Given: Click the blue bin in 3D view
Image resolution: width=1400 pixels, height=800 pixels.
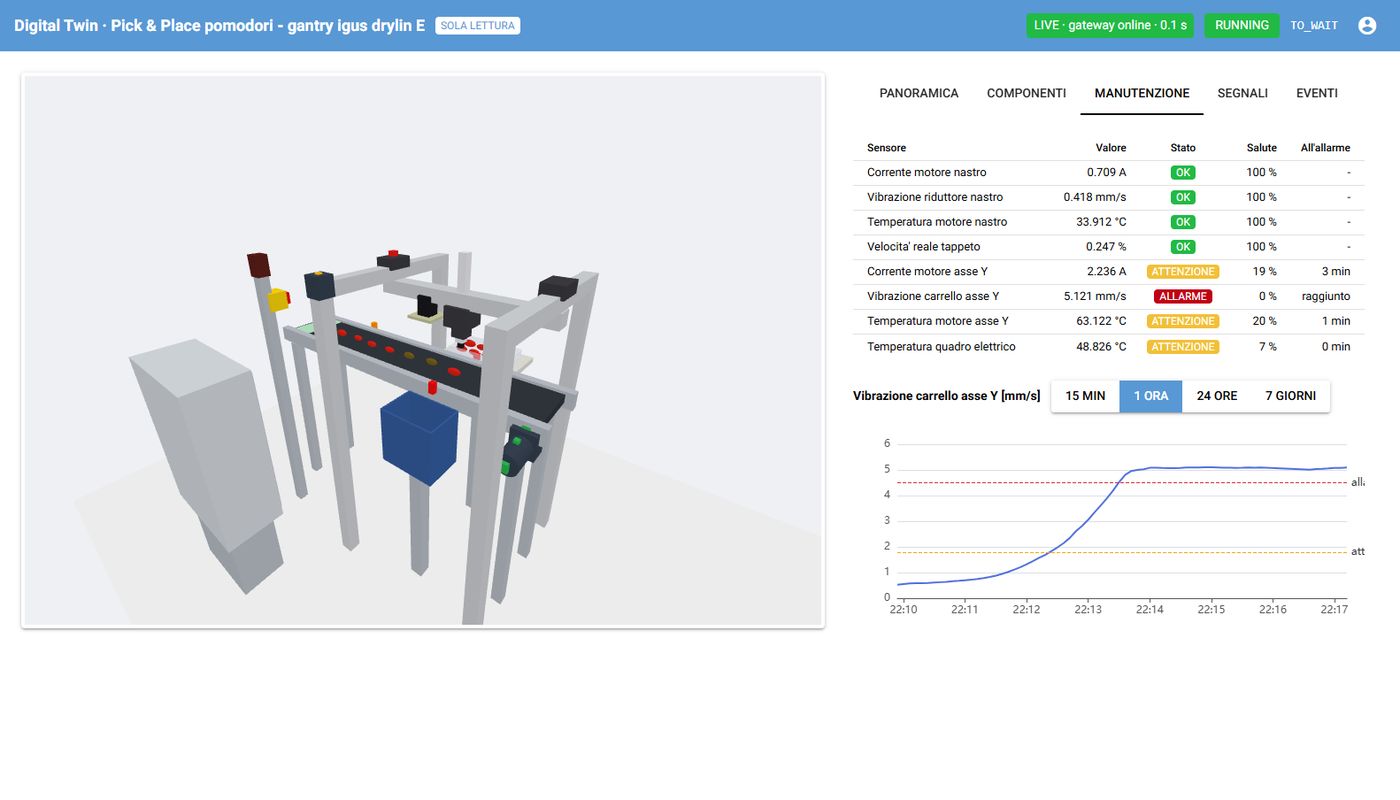Looking at the screenshot, I should pyautogui.click(x=420, y=436).
